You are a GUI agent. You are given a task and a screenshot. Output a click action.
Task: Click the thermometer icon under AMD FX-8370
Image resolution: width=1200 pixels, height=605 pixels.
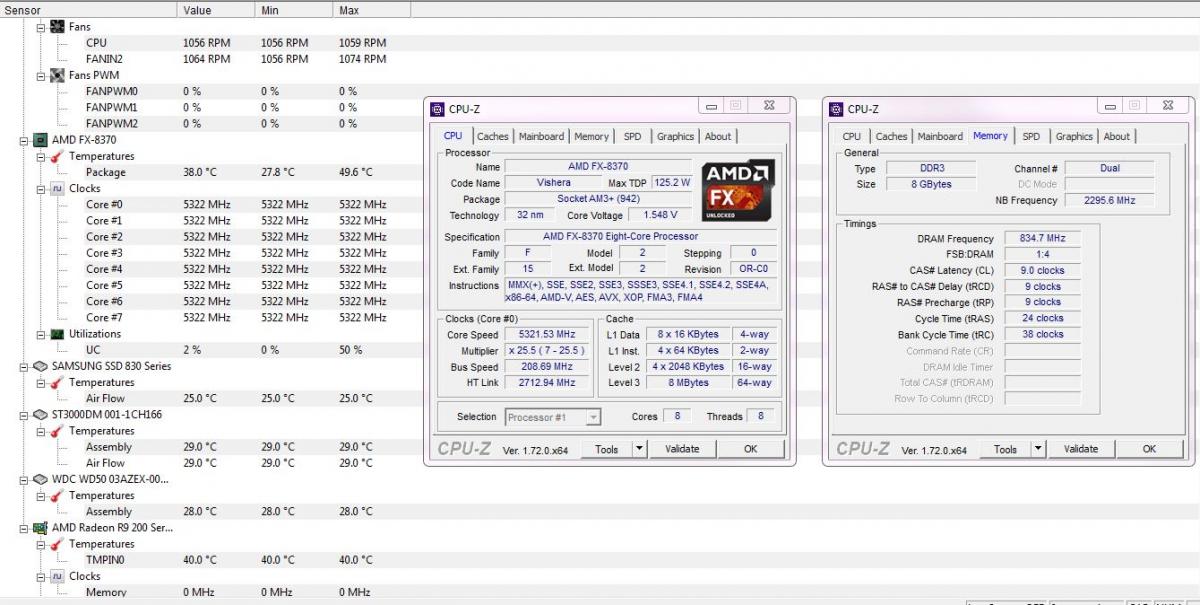[57, 156]
